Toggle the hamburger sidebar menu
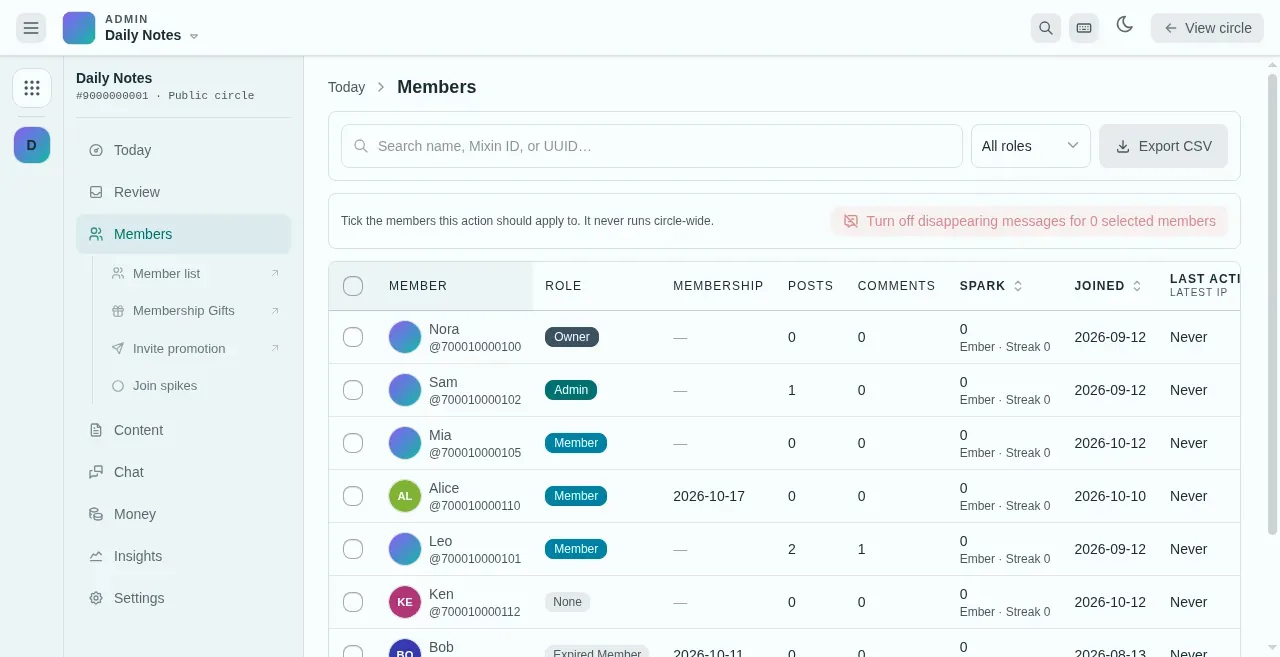Screen dimensions: 1280x657 pyautogui.click(x=31, y=28)
